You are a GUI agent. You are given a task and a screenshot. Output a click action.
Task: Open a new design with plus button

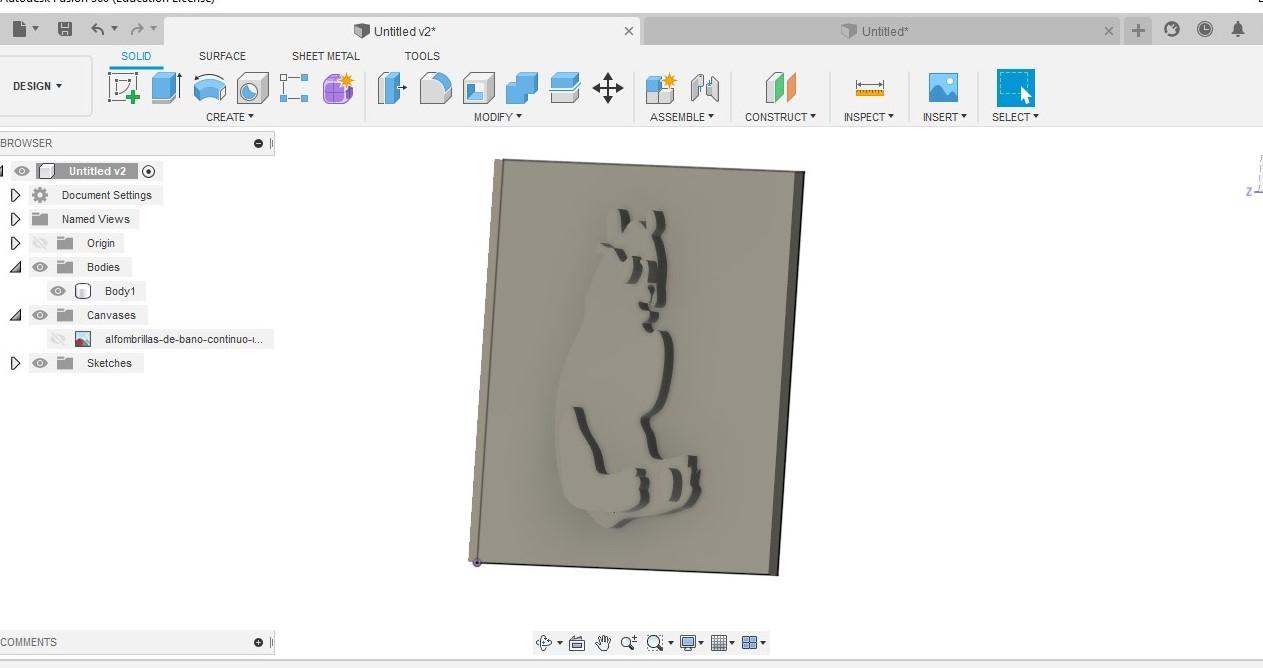[x=1138, y=30]
